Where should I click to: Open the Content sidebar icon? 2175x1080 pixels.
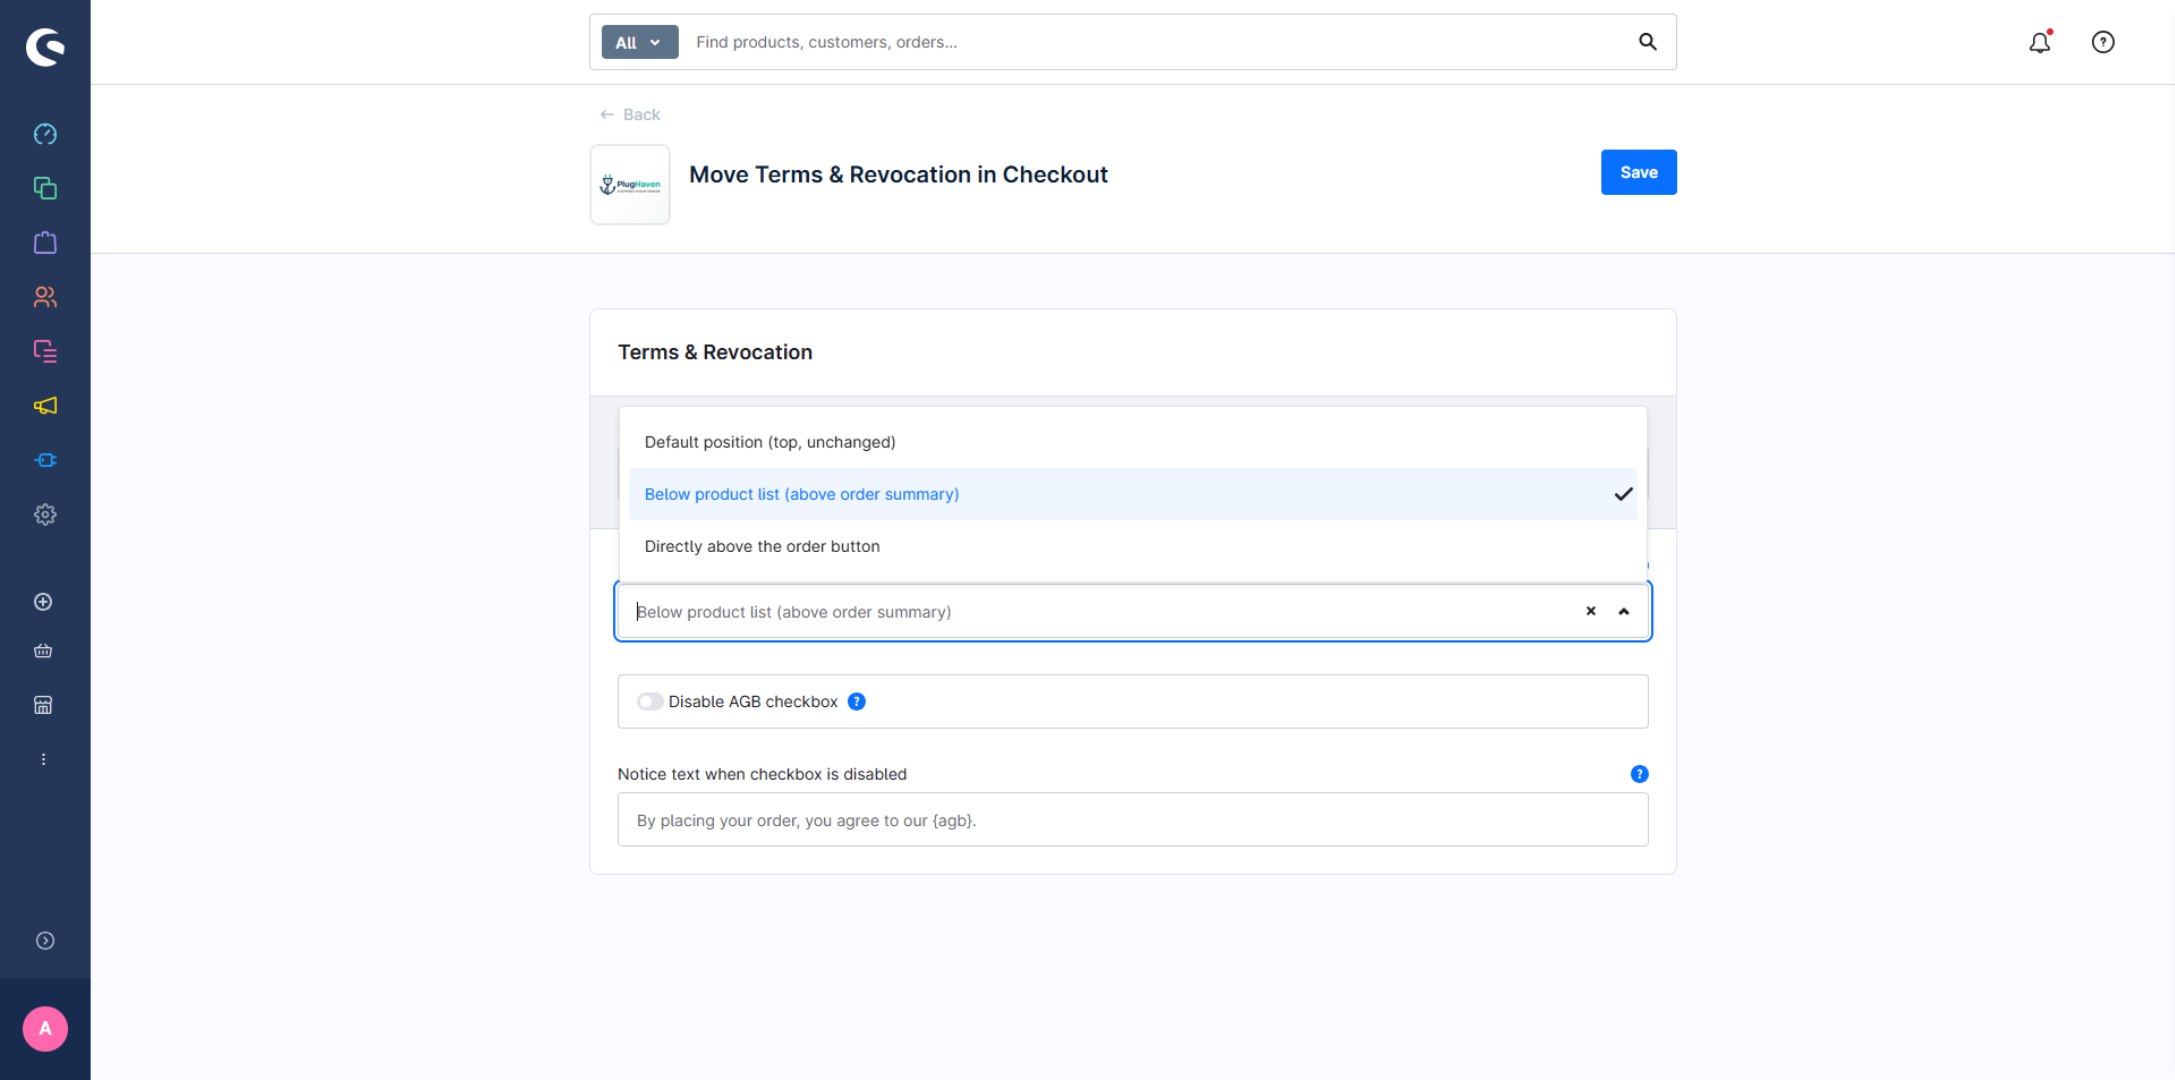coord(45,351)
